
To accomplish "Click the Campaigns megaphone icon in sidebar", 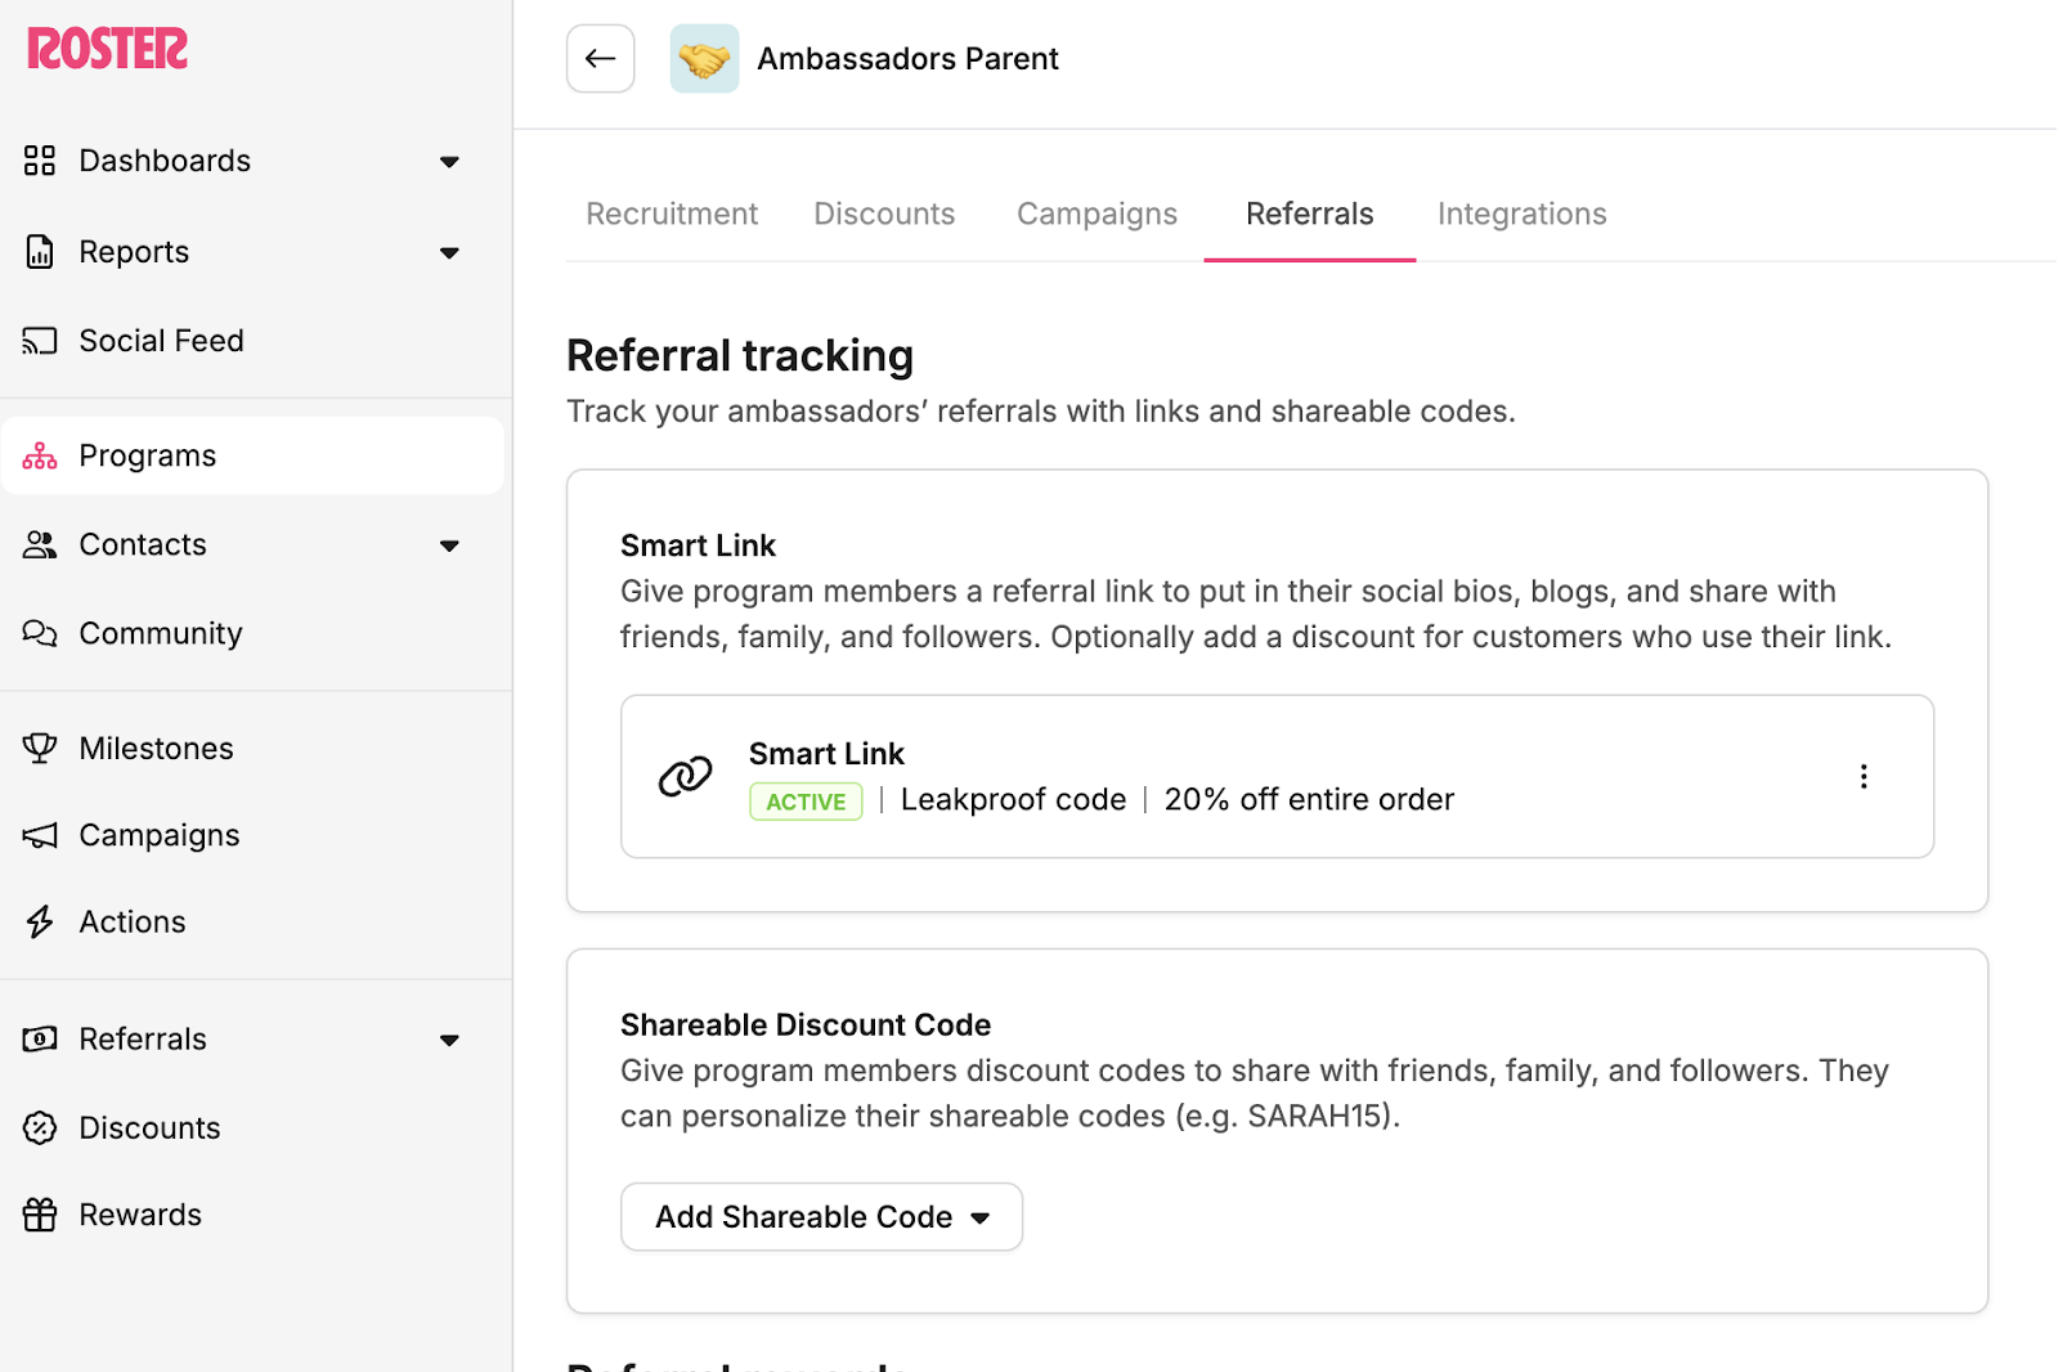I will point(40,835).
